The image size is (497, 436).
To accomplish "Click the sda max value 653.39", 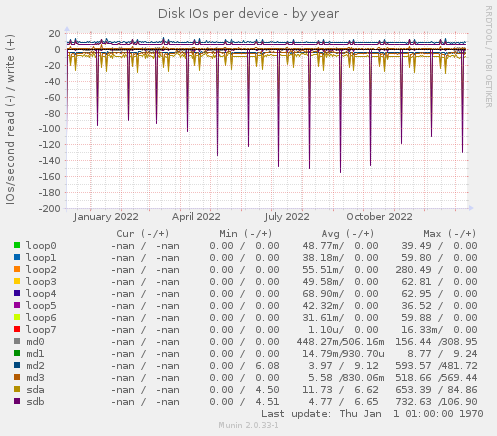I will 413,390.
